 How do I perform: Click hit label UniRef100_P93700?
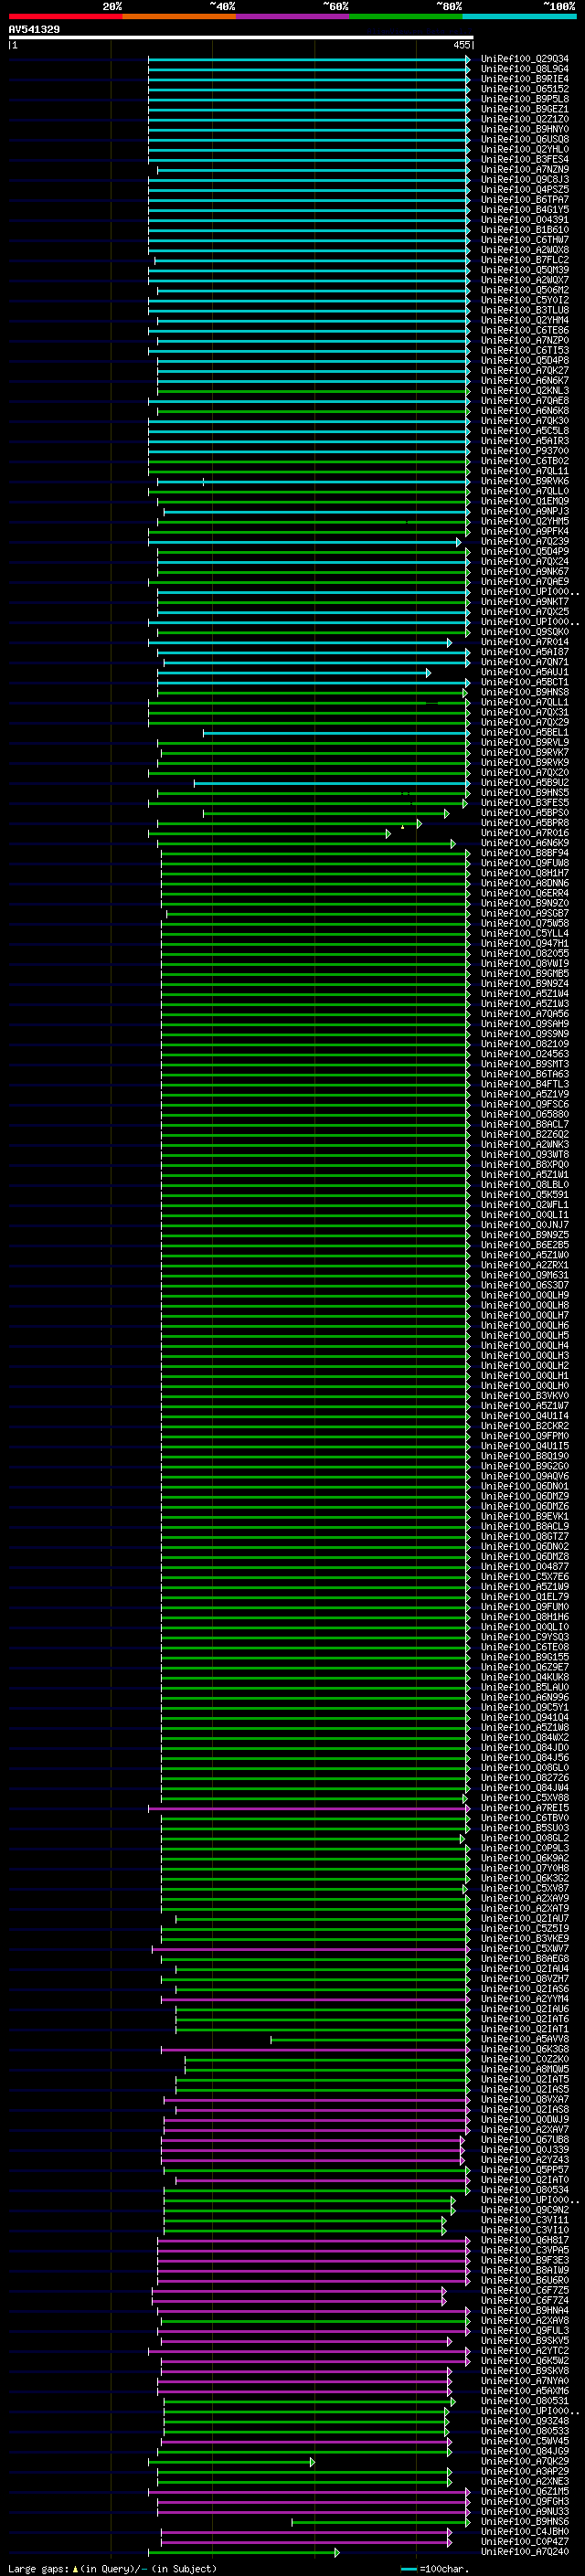point(524,451)
